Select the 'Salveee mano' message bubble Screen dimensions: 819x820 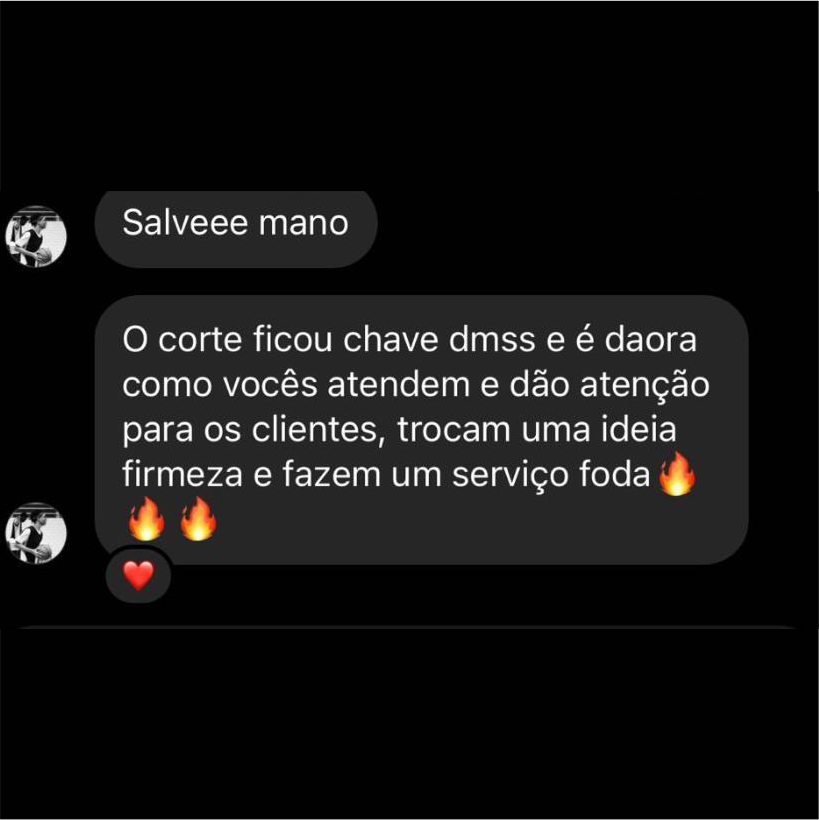pyautogui.click(x=236, y=229)
